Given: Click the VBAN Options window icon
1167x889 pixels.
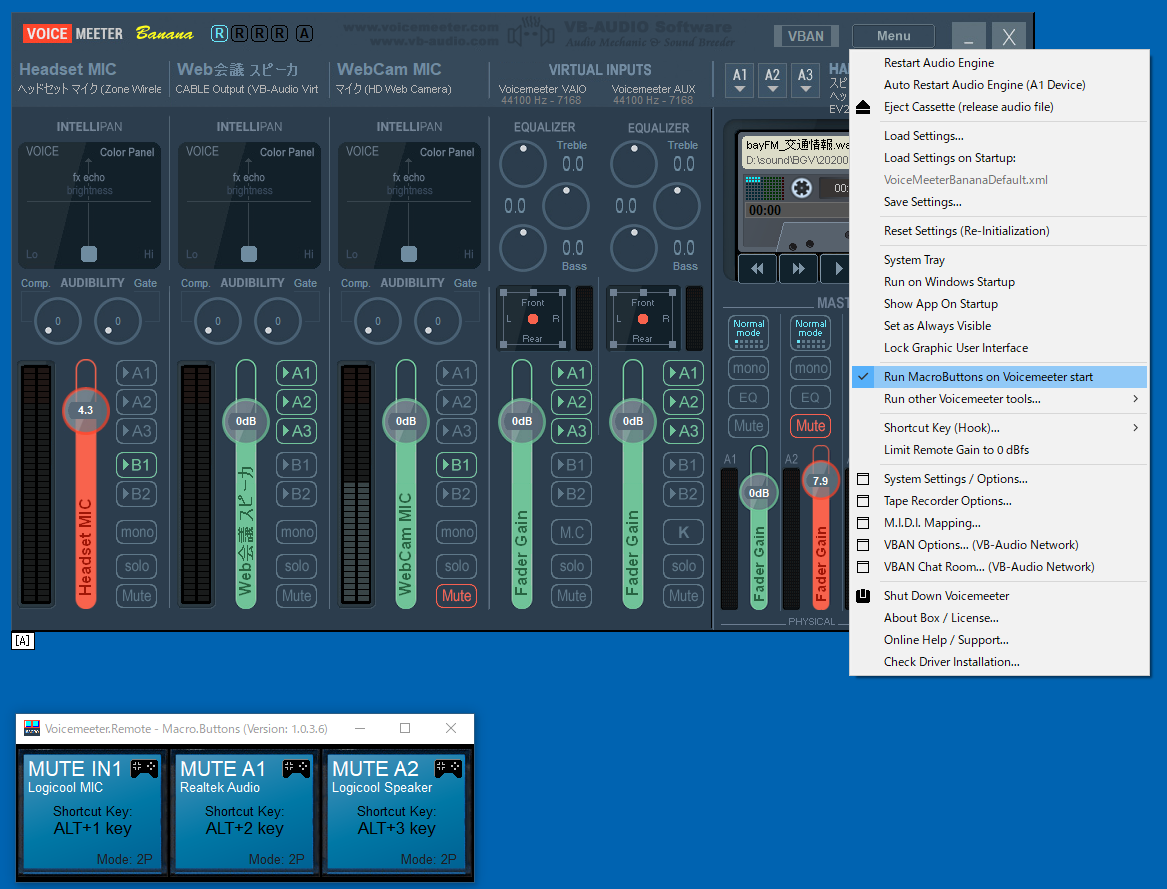Looking at the screenshot, I should [863, 545].
